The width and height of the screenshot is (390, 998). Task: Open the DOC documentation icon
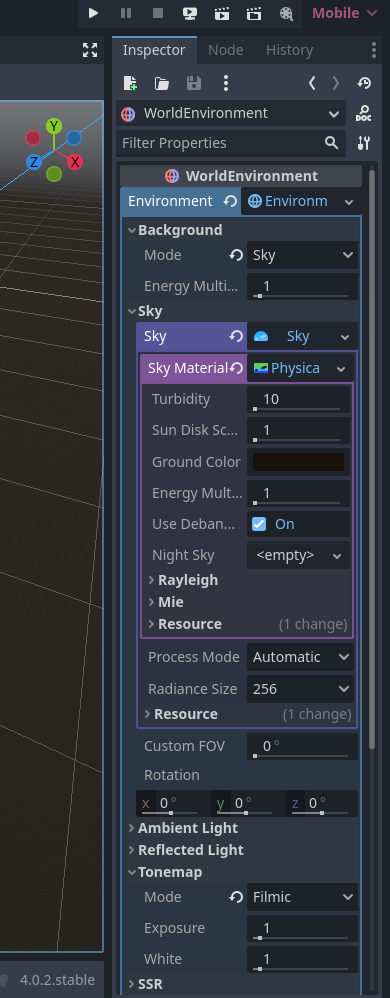(x=363, y=114)
